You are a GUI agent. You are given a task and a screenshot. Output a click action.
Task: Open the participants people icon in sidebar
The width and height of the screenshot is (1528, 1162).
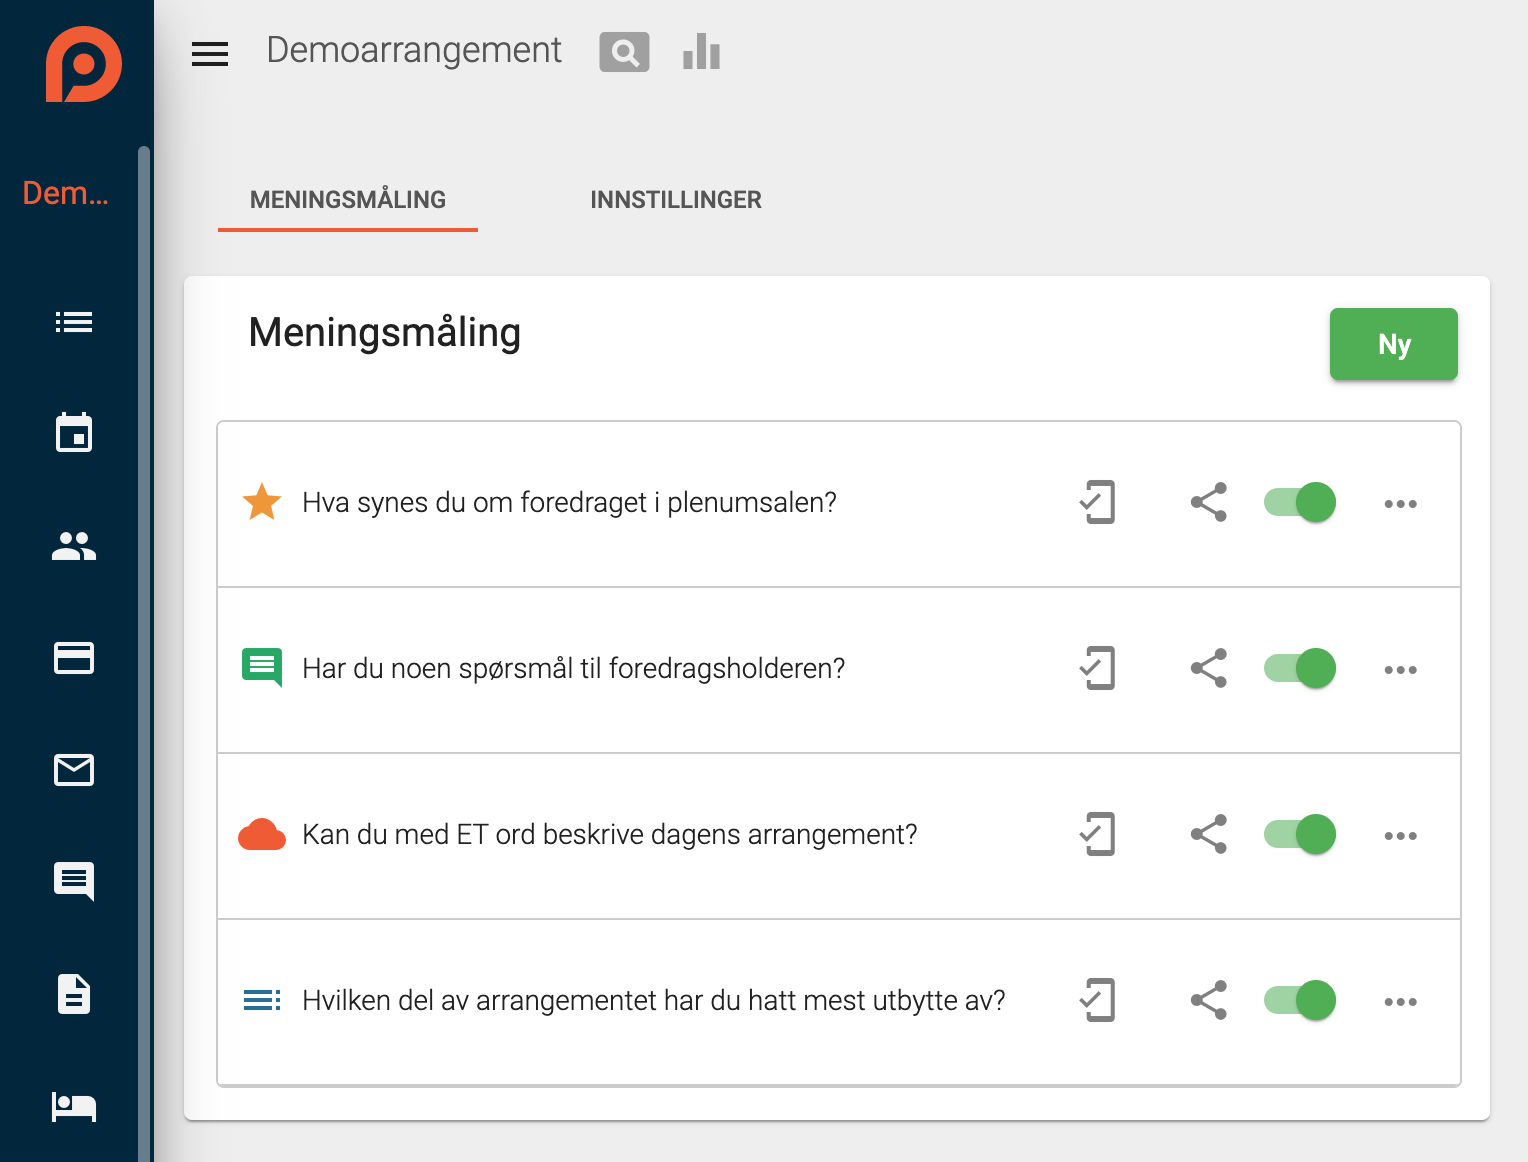click(74, 546)
